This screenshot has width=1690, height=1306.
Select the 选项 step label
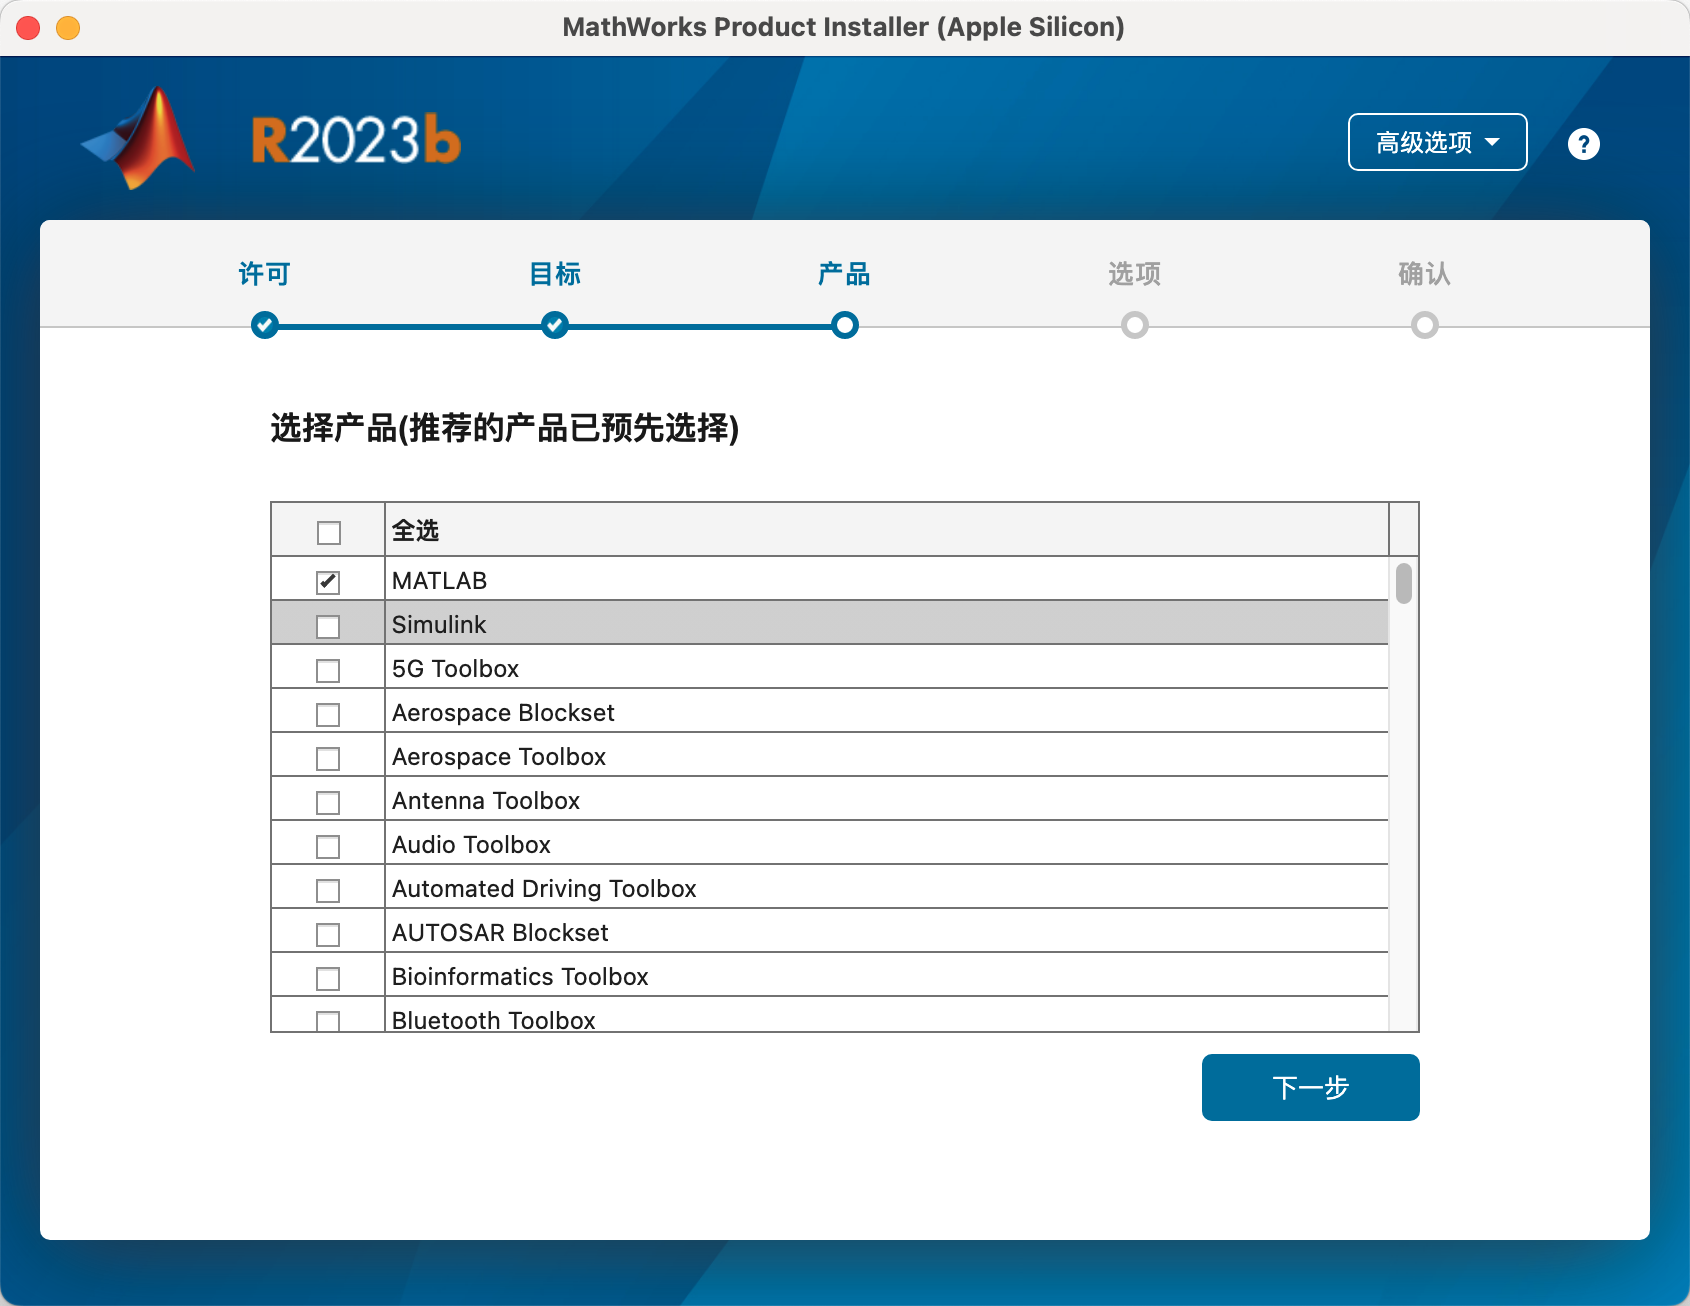pos(1134,273)
